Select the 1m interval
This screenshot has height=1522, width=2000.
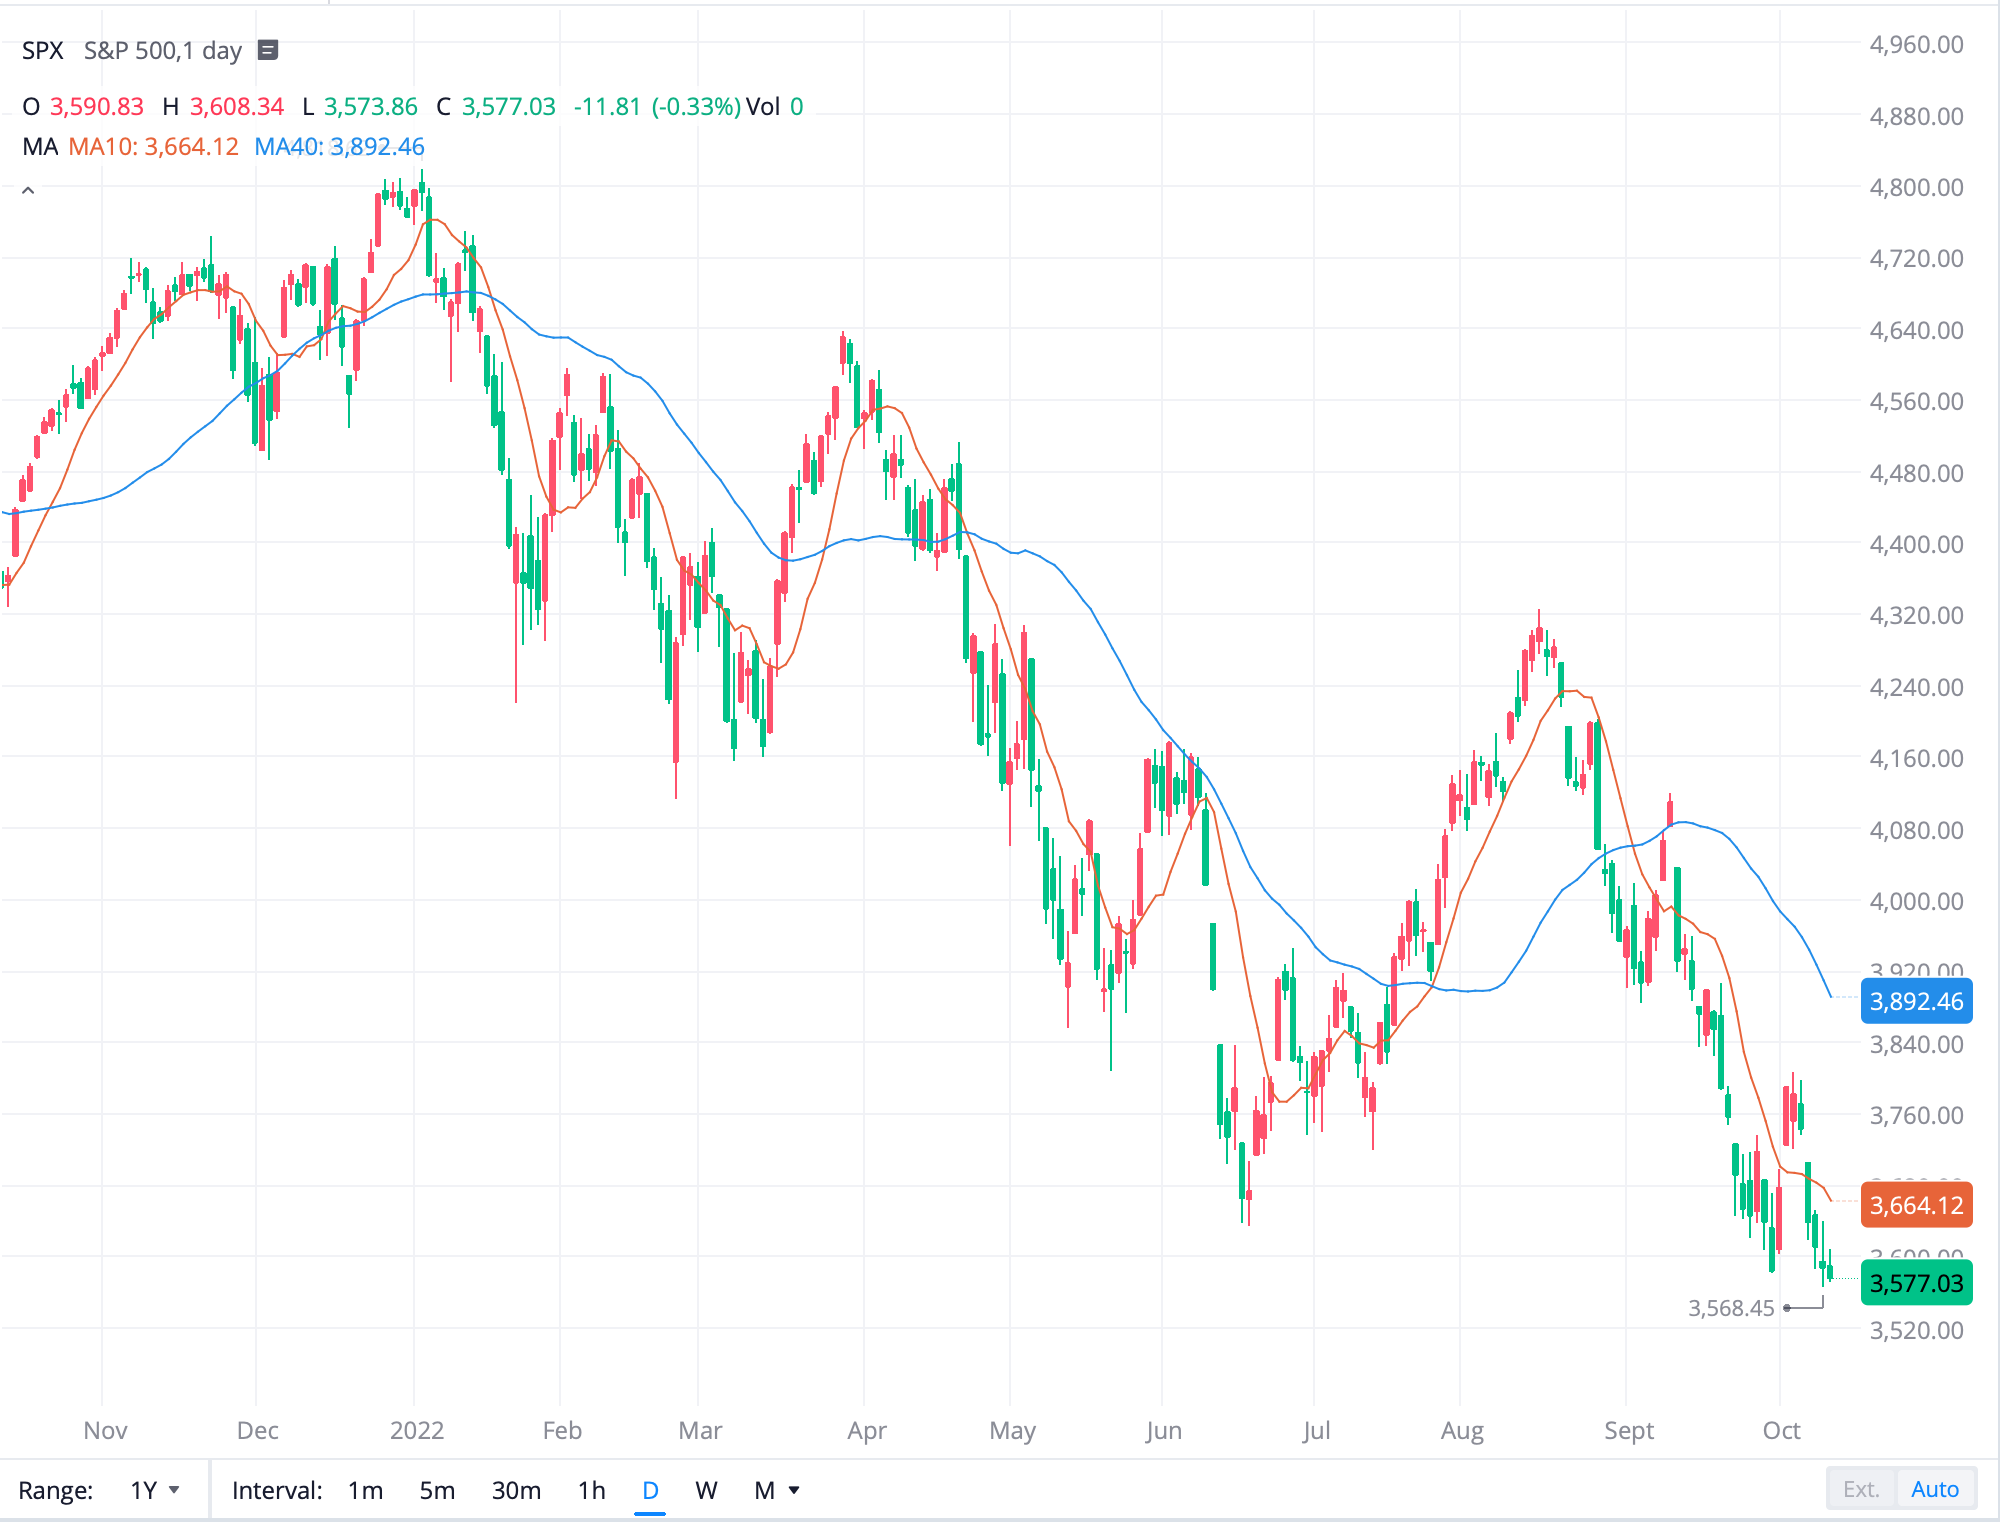(366, 1489)
